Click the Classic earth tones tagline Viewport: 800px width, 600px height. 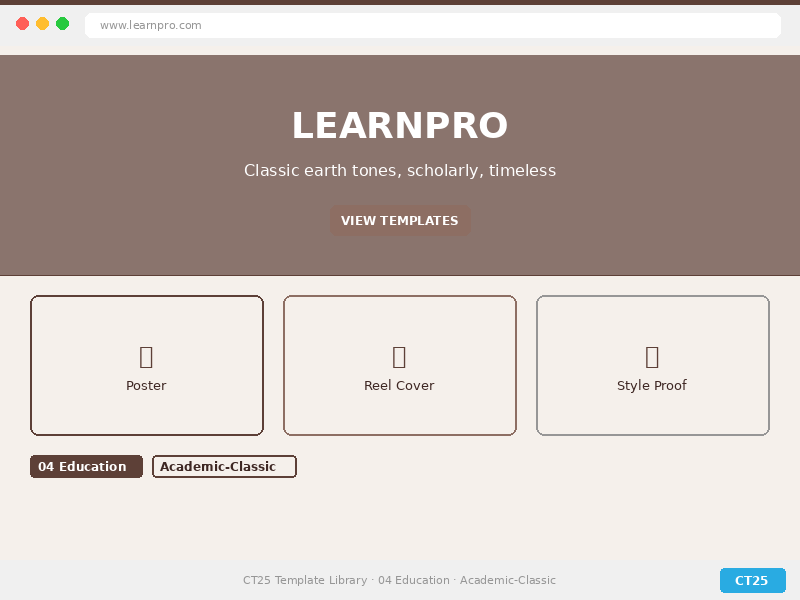point(400,171)
